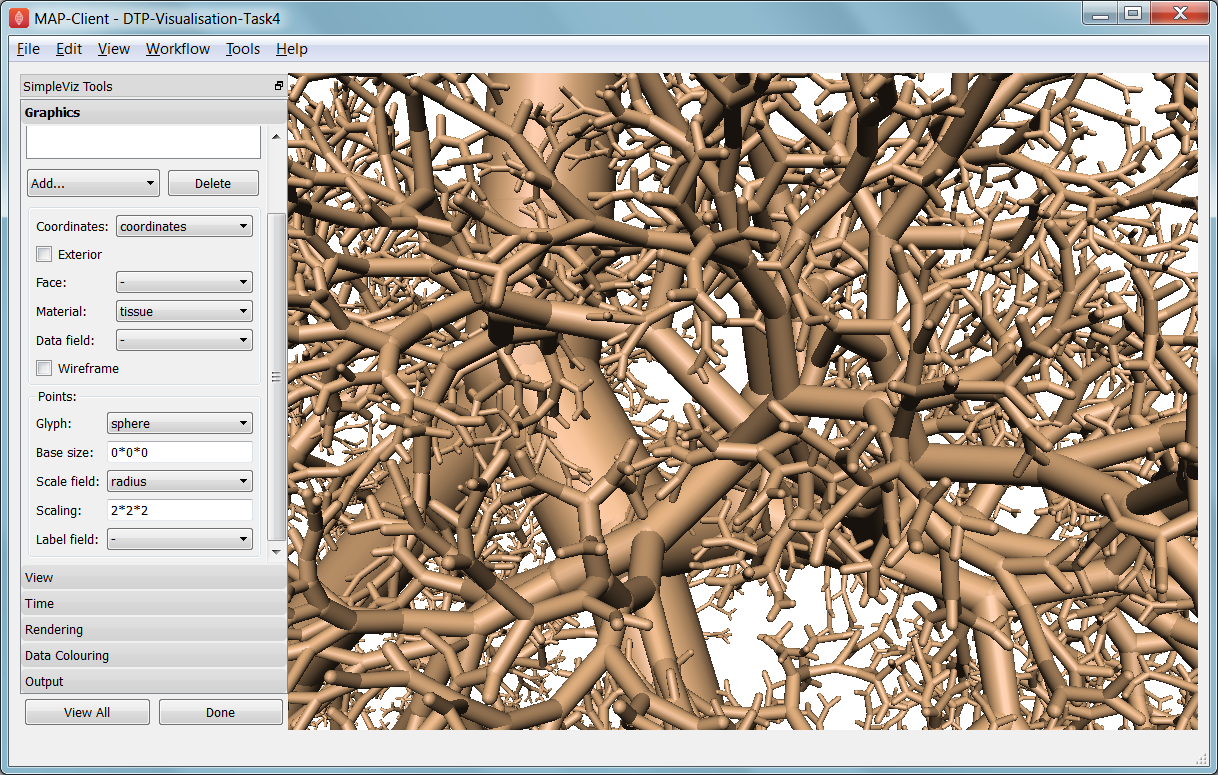Toggle the Exterior checkbox
Image resolution: width=1218 pixels, height=775 pixels.
tap(44, 254)
